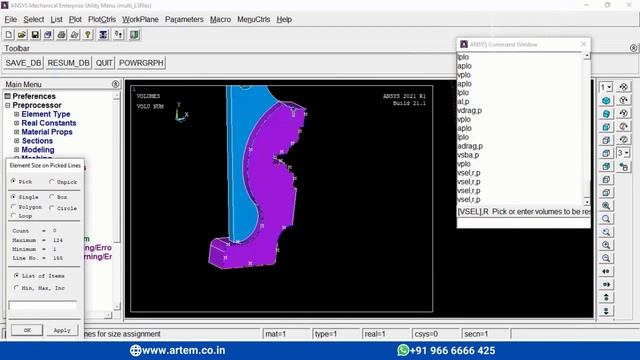This screenshot has width=640, height=360.
Task: Click the Box Zoom magnifier icon
Action: (x=606, y=219)
